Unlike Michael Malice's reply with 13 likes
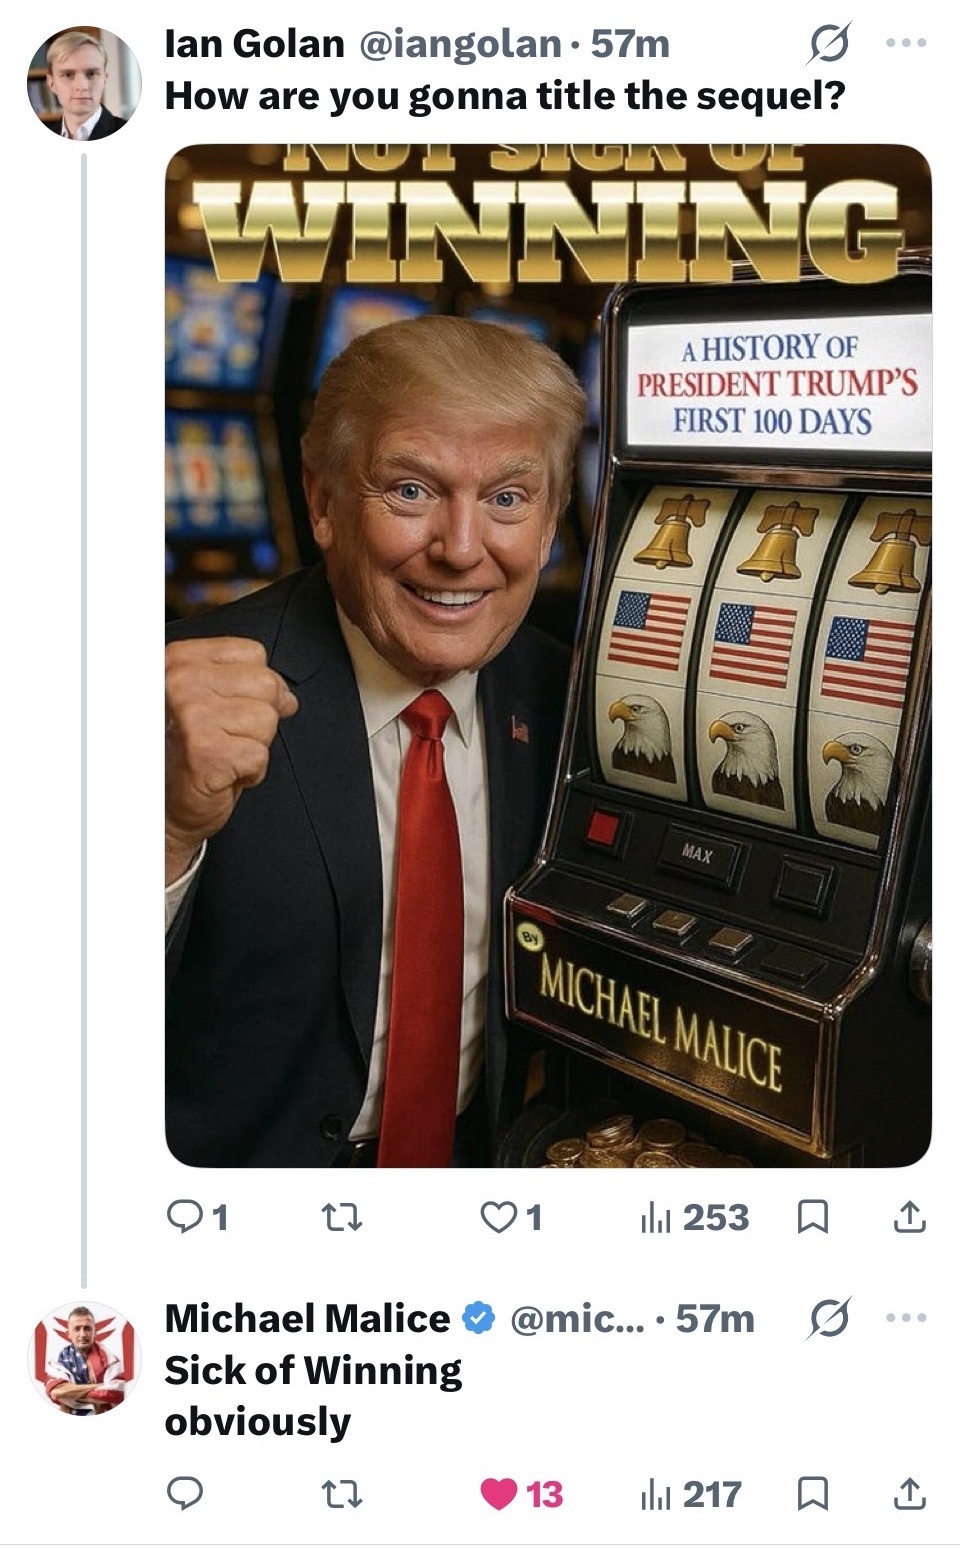The width and height of the screenshot is (960, 1548). pos(497,1494)
